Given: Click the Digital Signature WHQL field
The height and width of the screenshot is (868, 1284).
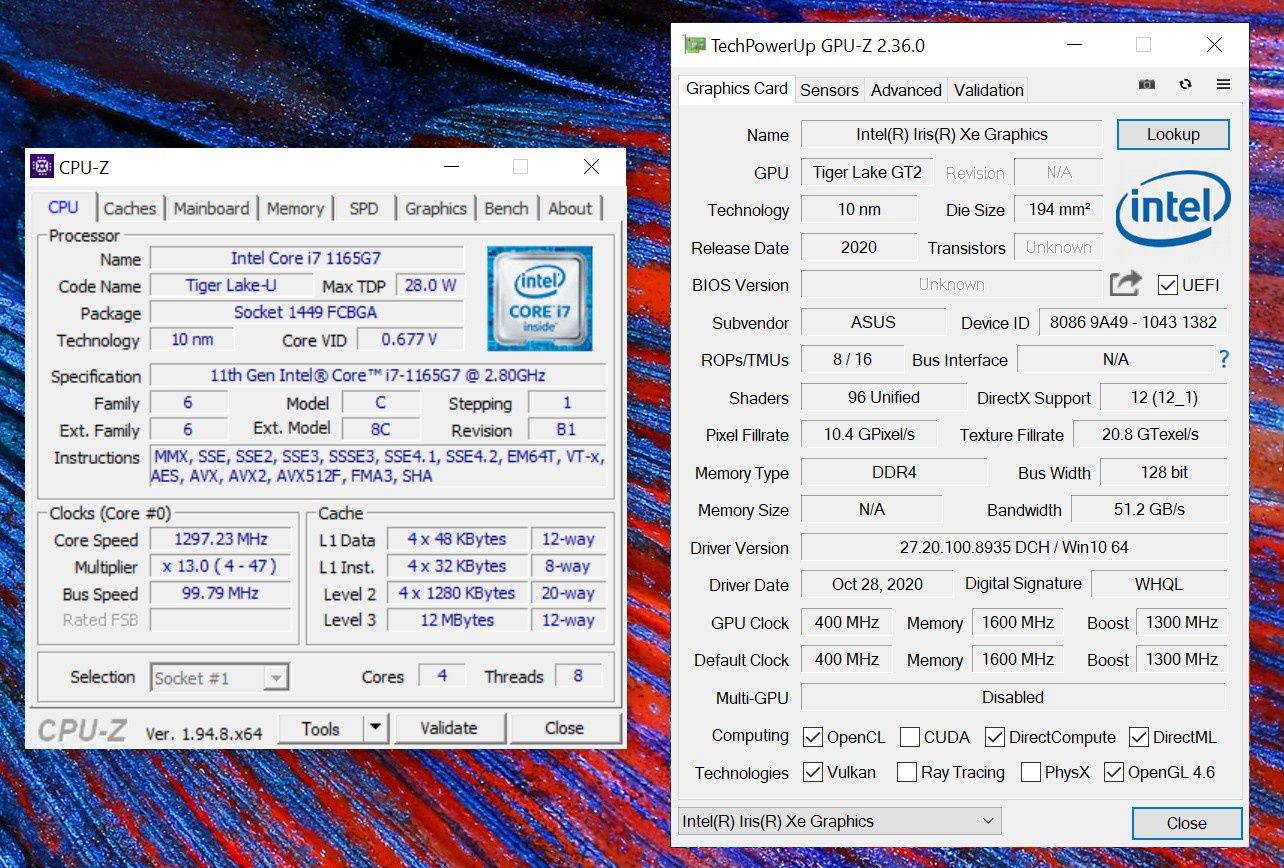Looking at the screenshot, I should 1159,584.
